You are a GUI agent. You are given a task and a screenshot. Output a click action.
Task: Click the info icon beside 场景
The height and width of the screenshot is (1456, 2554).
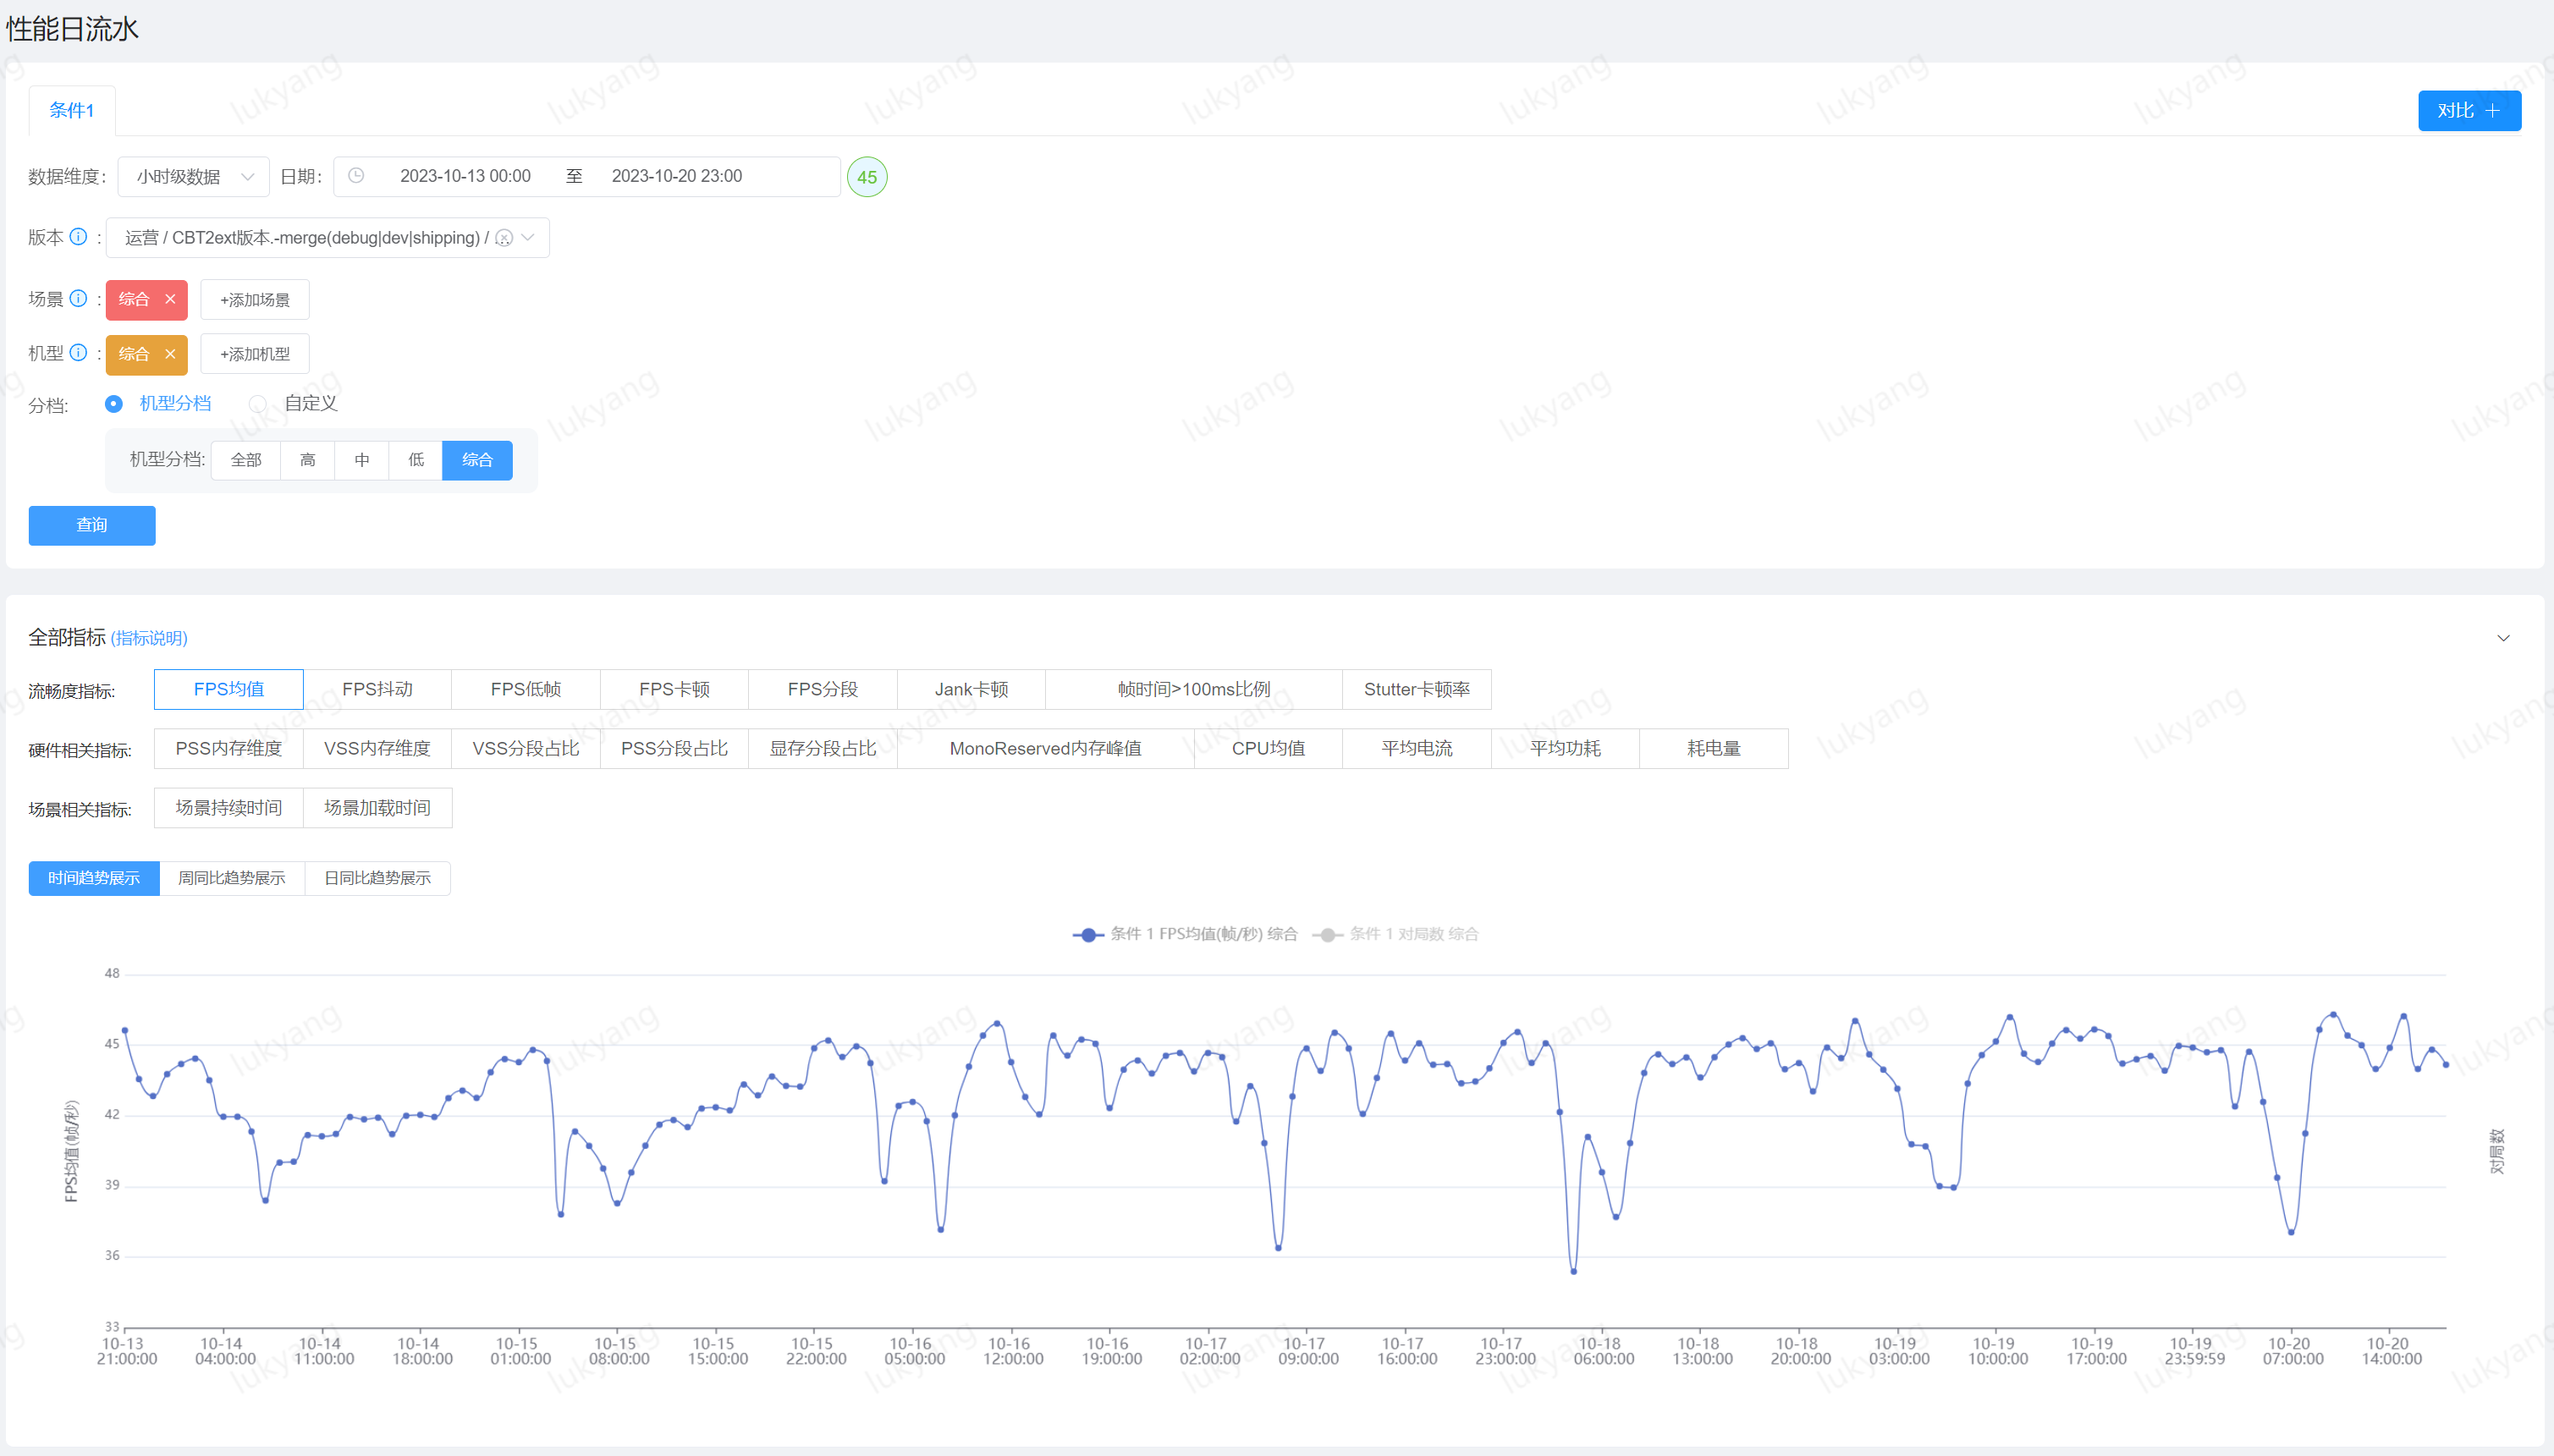tap(79, 298)
